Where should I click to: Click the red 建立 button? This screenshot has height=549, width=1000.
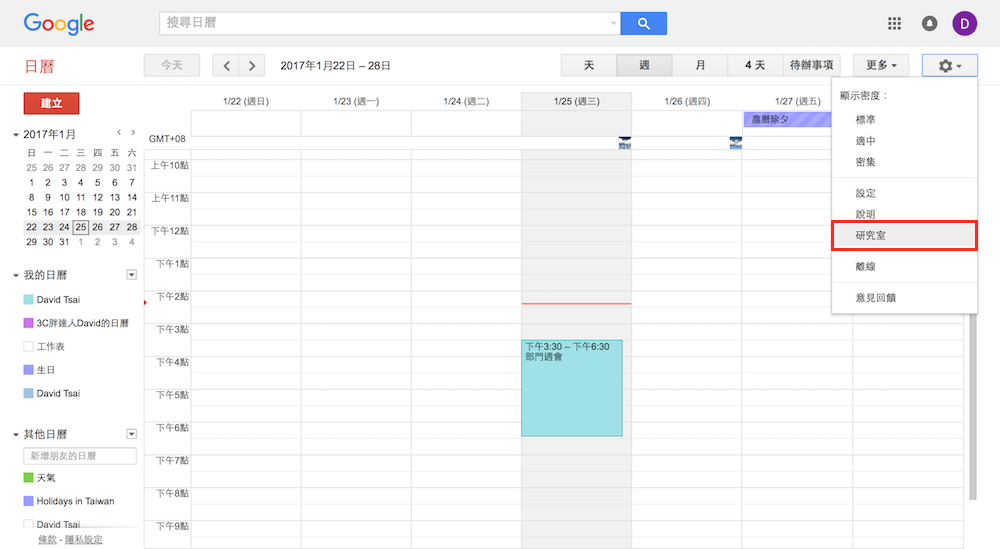click(x=51, y=103)
